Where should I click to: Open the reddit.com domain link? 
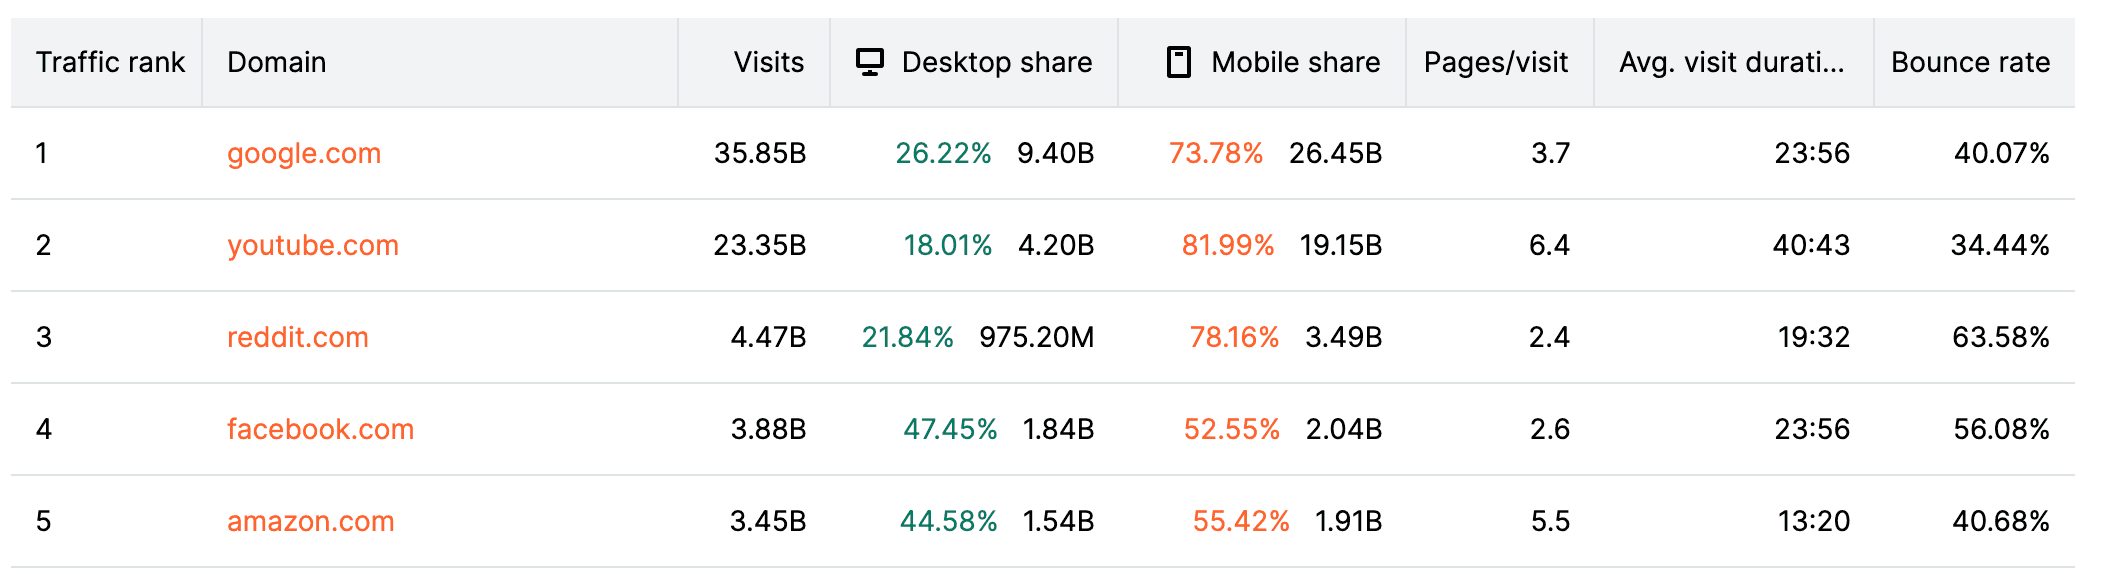(x=298, y=337)
